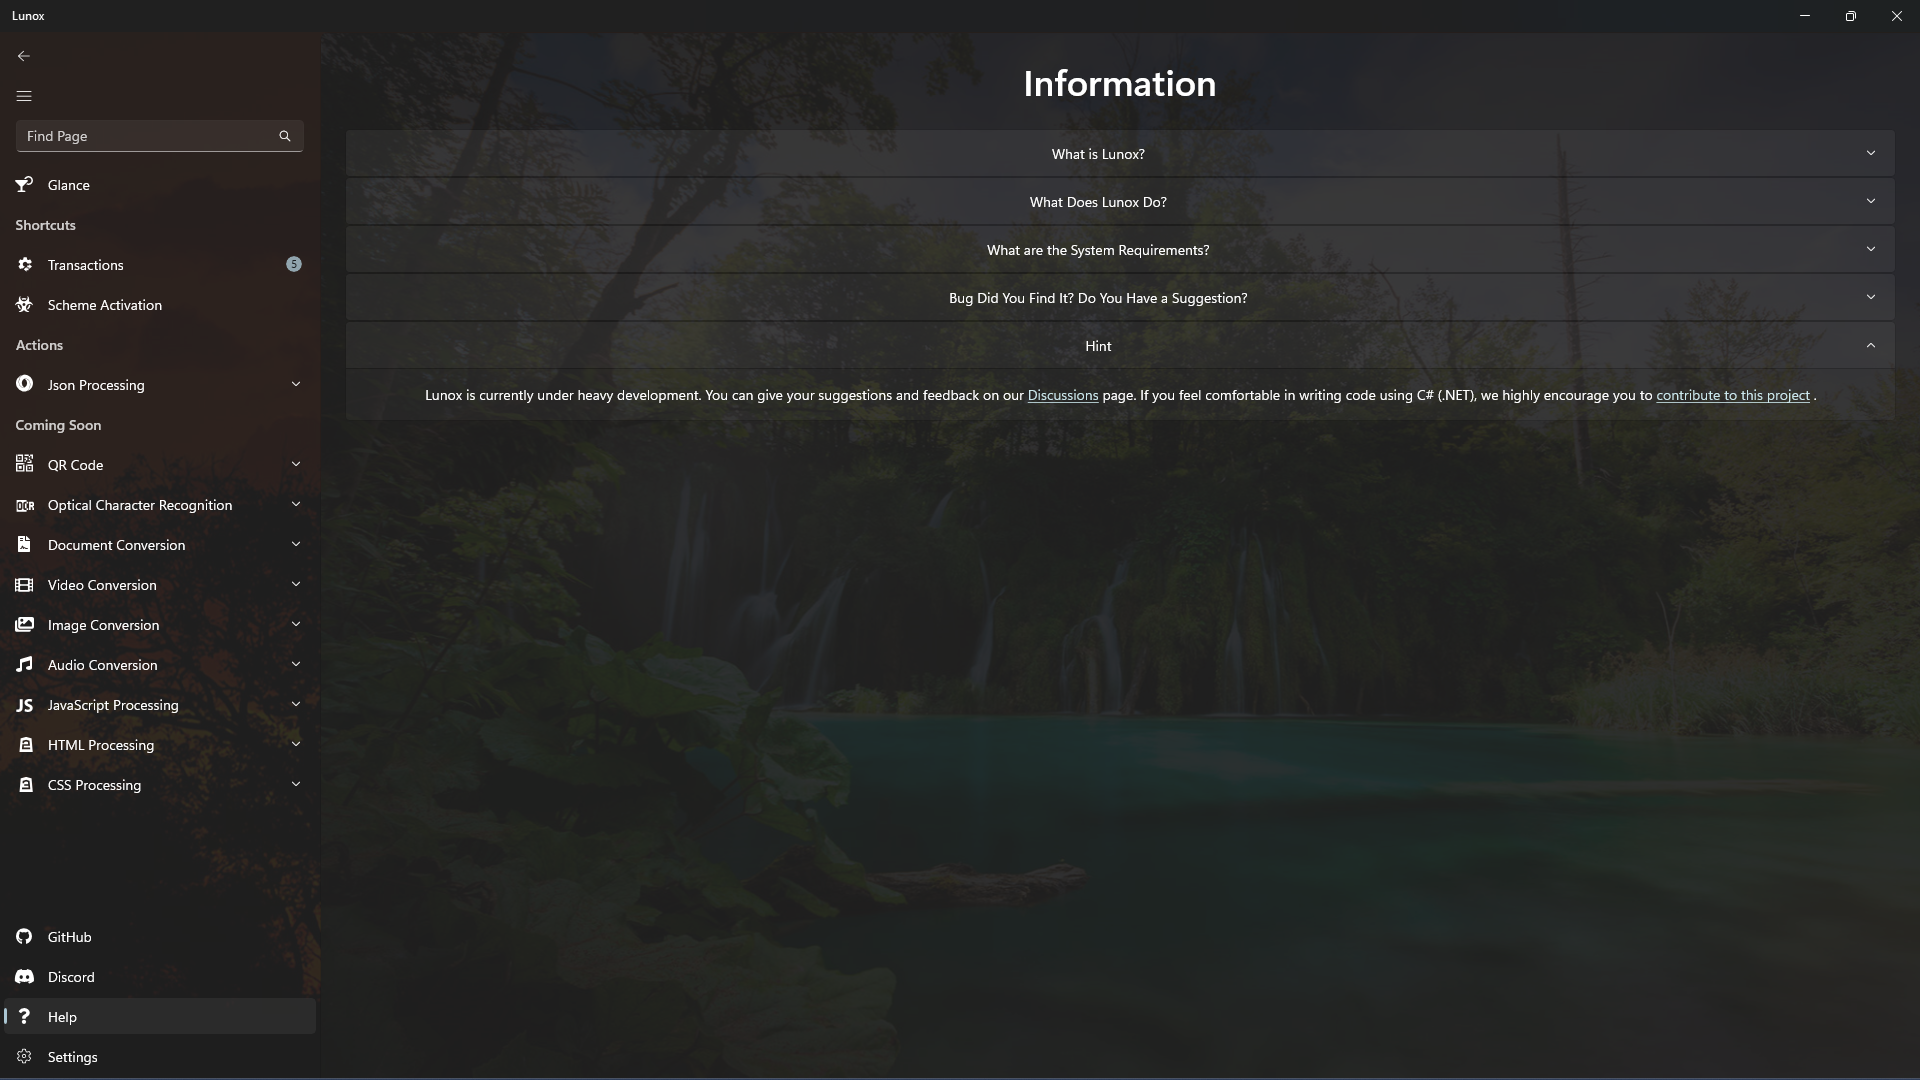
Task: Click the QR Code icon
Action: coord(24,464)
